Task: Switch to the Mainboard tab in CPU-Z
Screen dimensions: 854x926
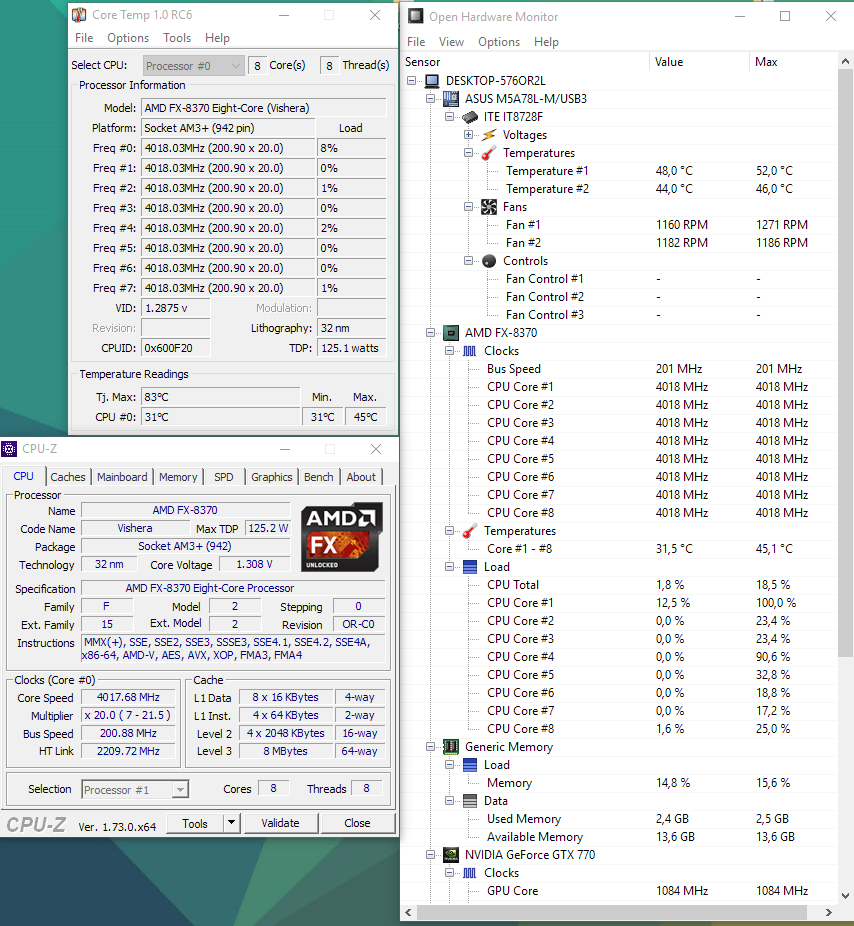Action: tap(122, 477)
